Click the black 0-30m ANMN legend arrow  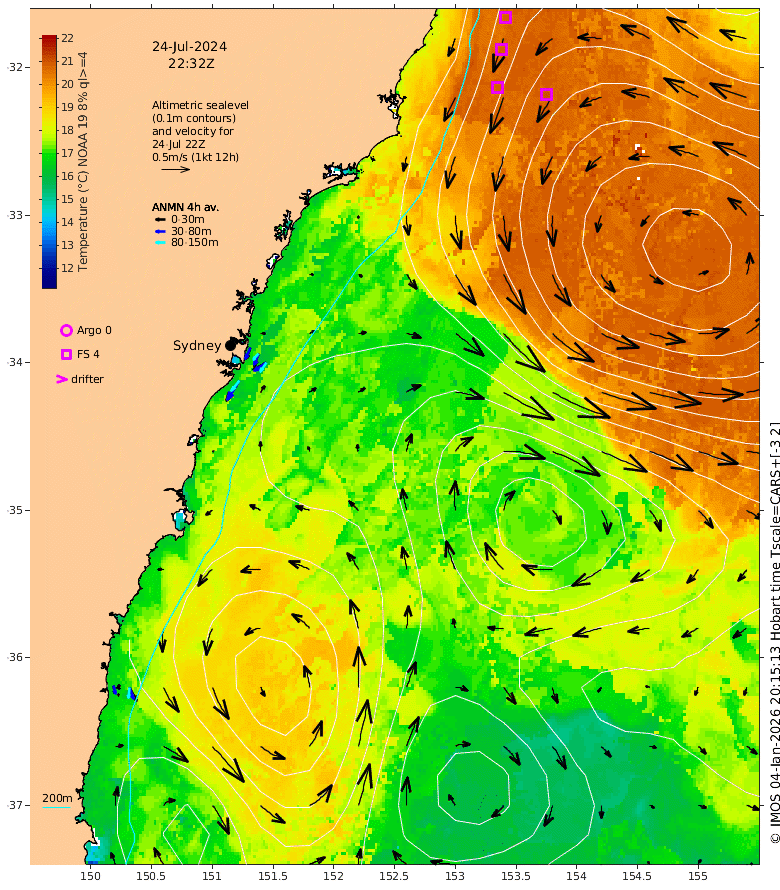(x=160, y=219)
